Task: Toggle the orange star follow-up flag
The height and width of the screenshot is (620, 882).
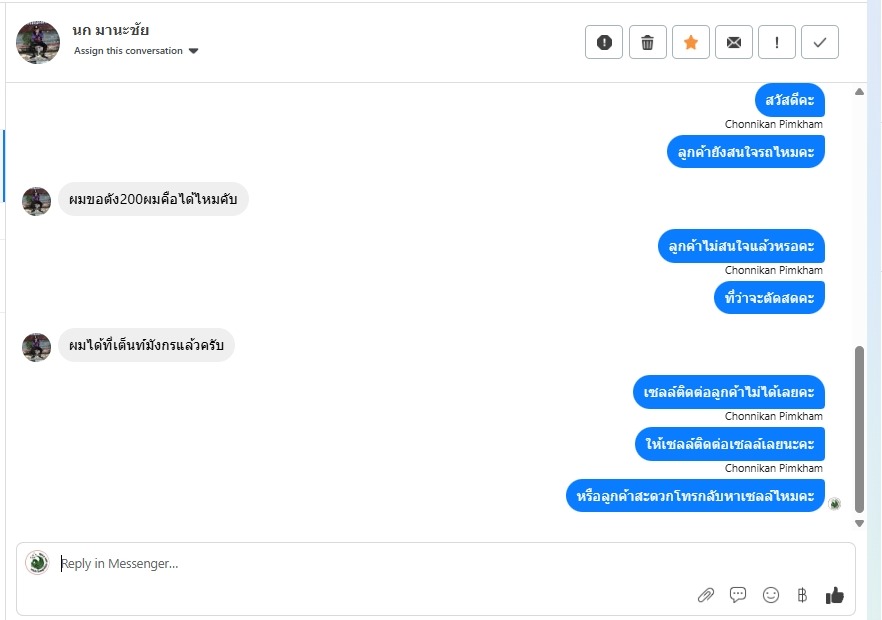Action: (691, 42)
